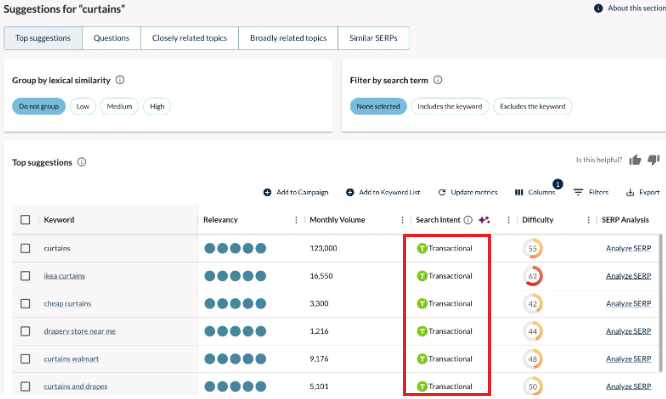Select Medium lexical similarity grouping

pos(119,106)
